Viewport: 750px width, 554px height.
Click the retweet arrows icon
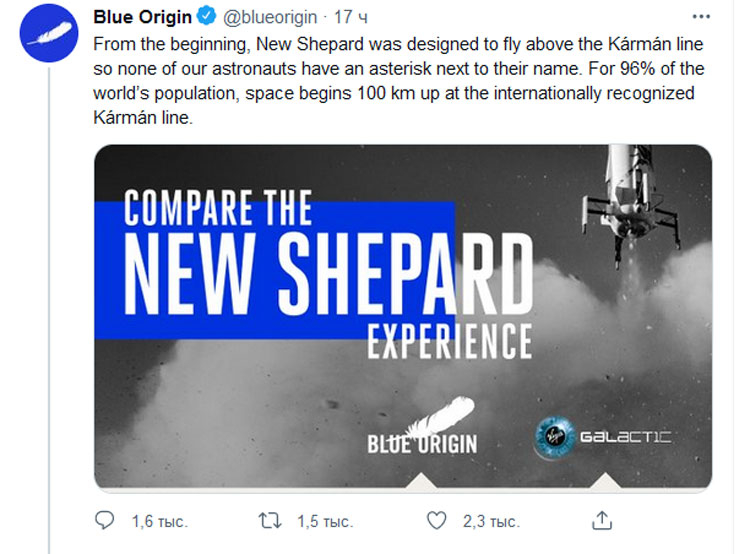point(270,521)
